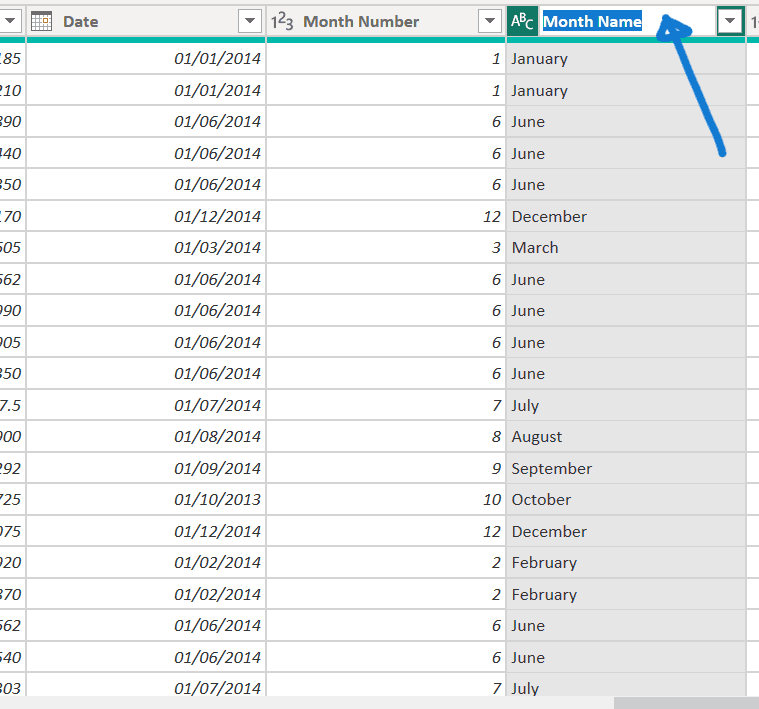Select the March cell in Month Name

(x=535, y=248)
